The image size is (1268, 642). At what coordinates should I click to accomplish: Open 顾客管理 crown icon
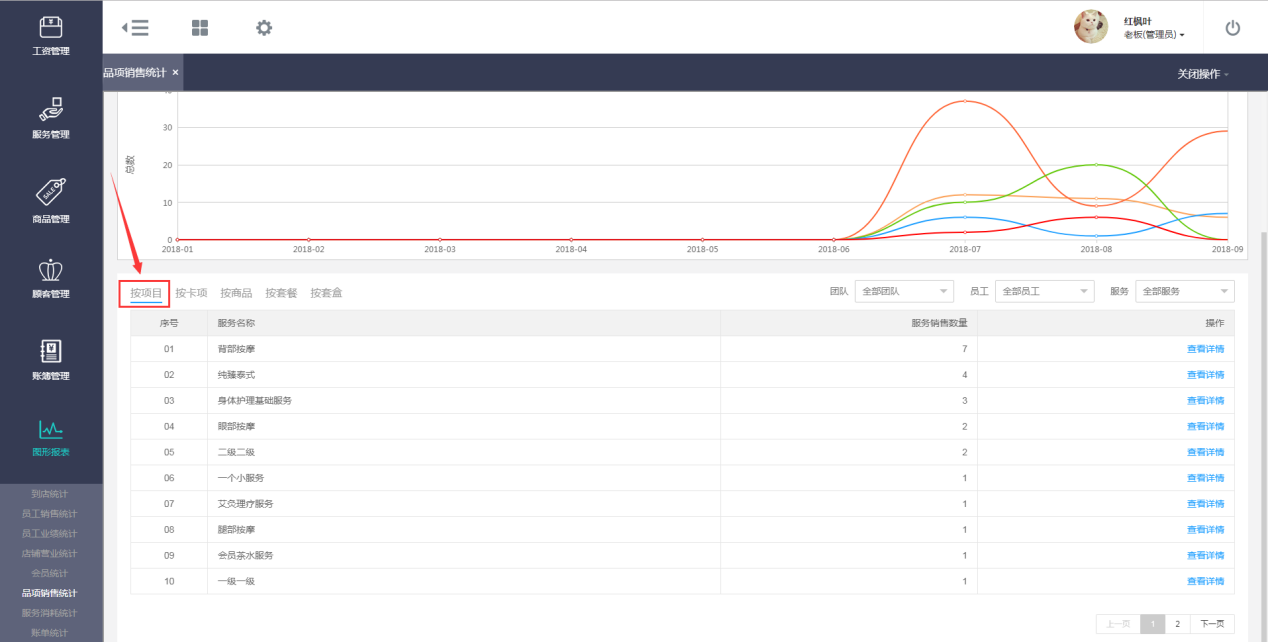(x=51, y=270)
